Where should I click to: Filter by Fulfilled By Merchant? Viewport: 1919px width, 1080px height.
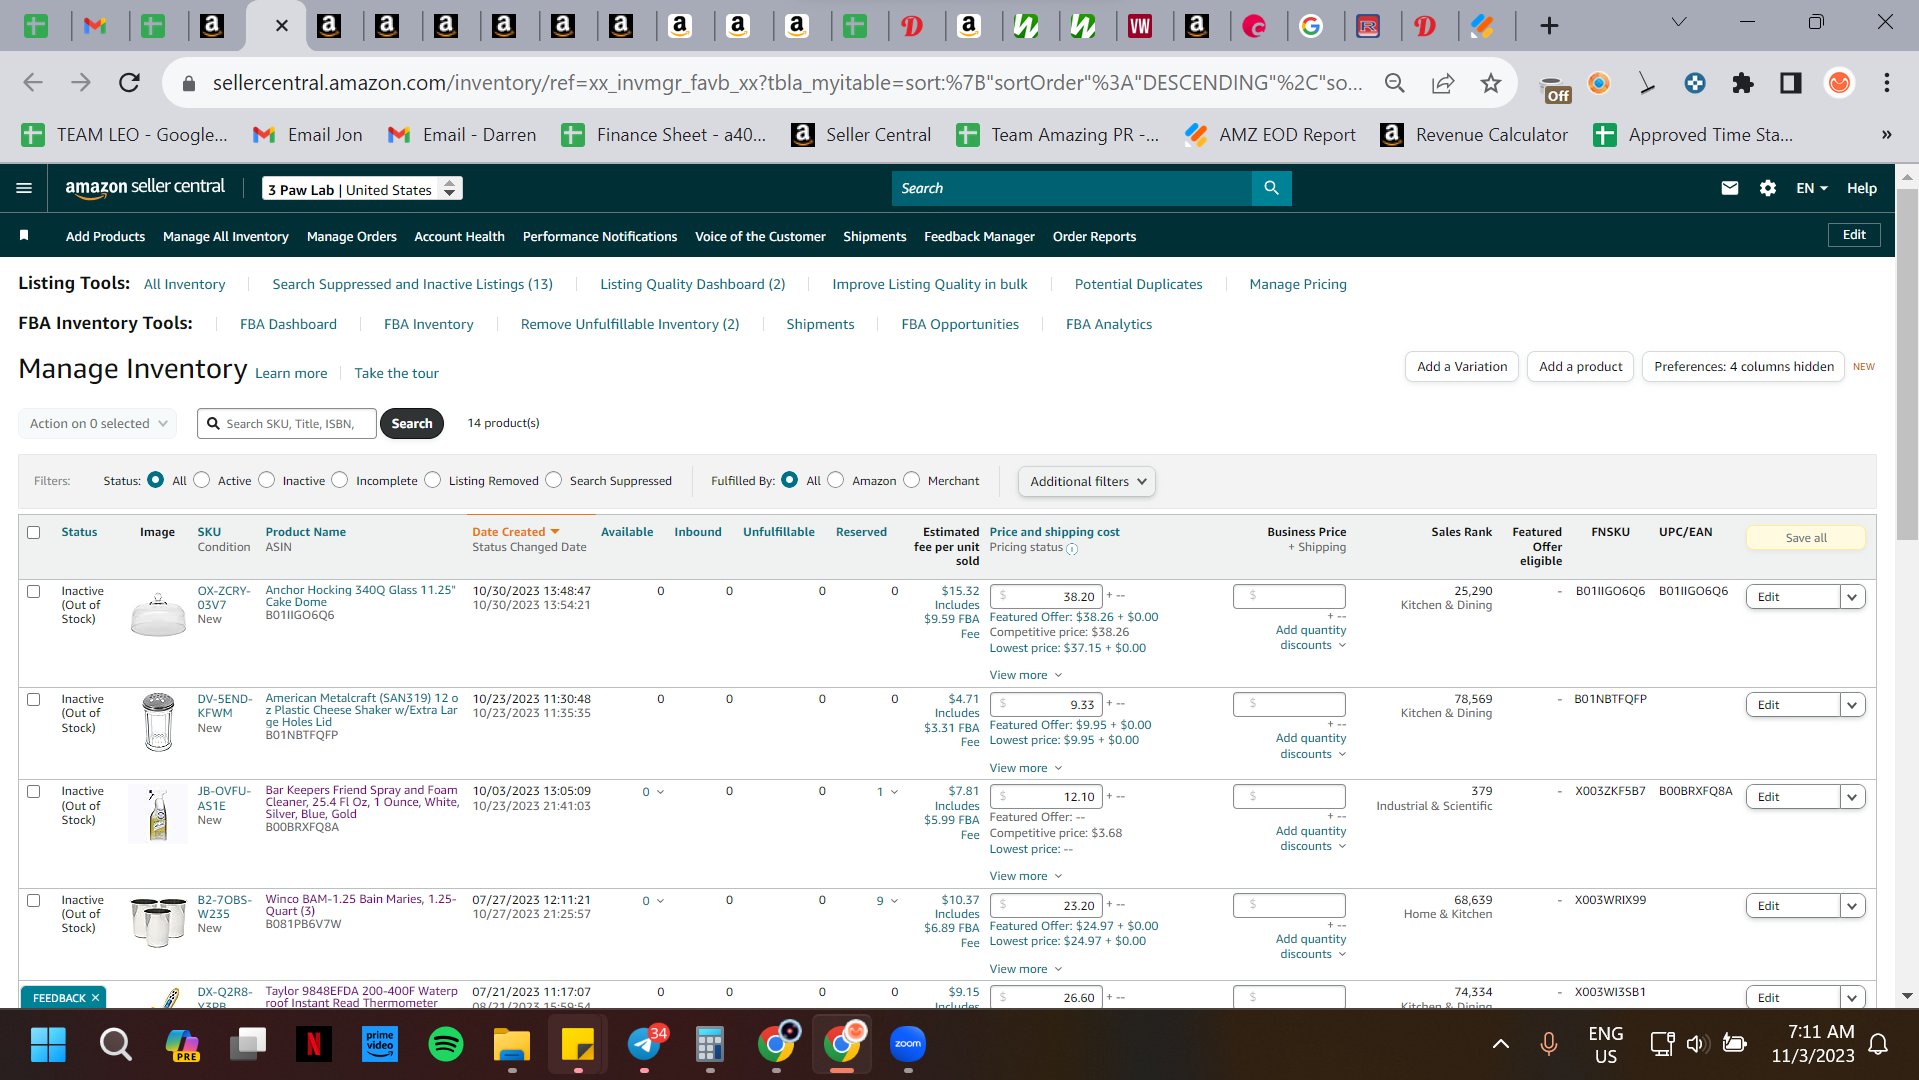point(912,480)
